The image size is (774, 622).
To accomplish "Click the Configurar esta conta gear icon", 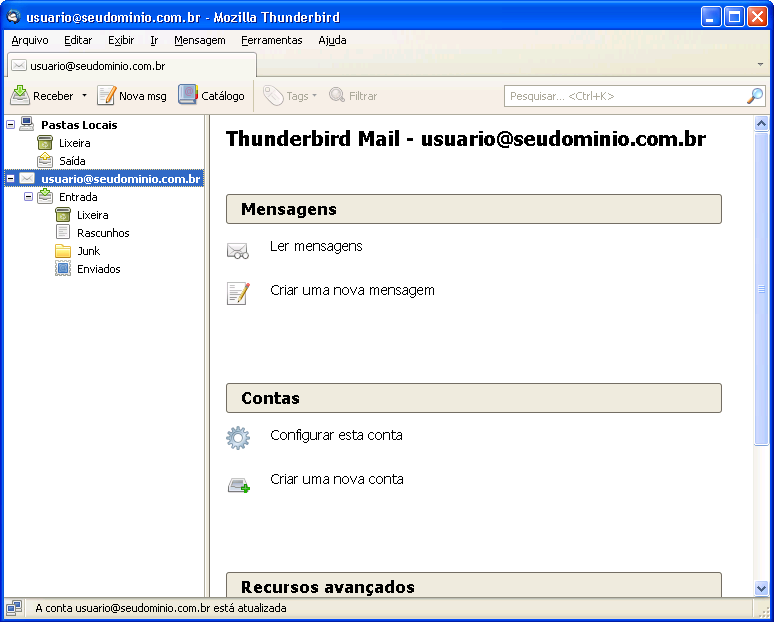I will pyautogui.click(x=238, y=438).
